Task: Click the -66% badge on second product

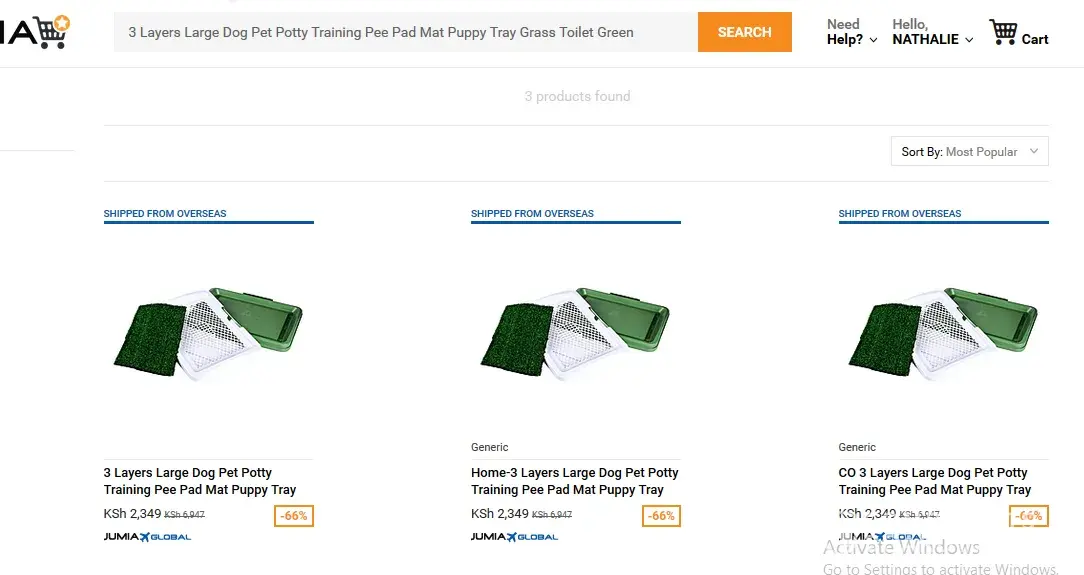Action: click(x=661, y=516)
